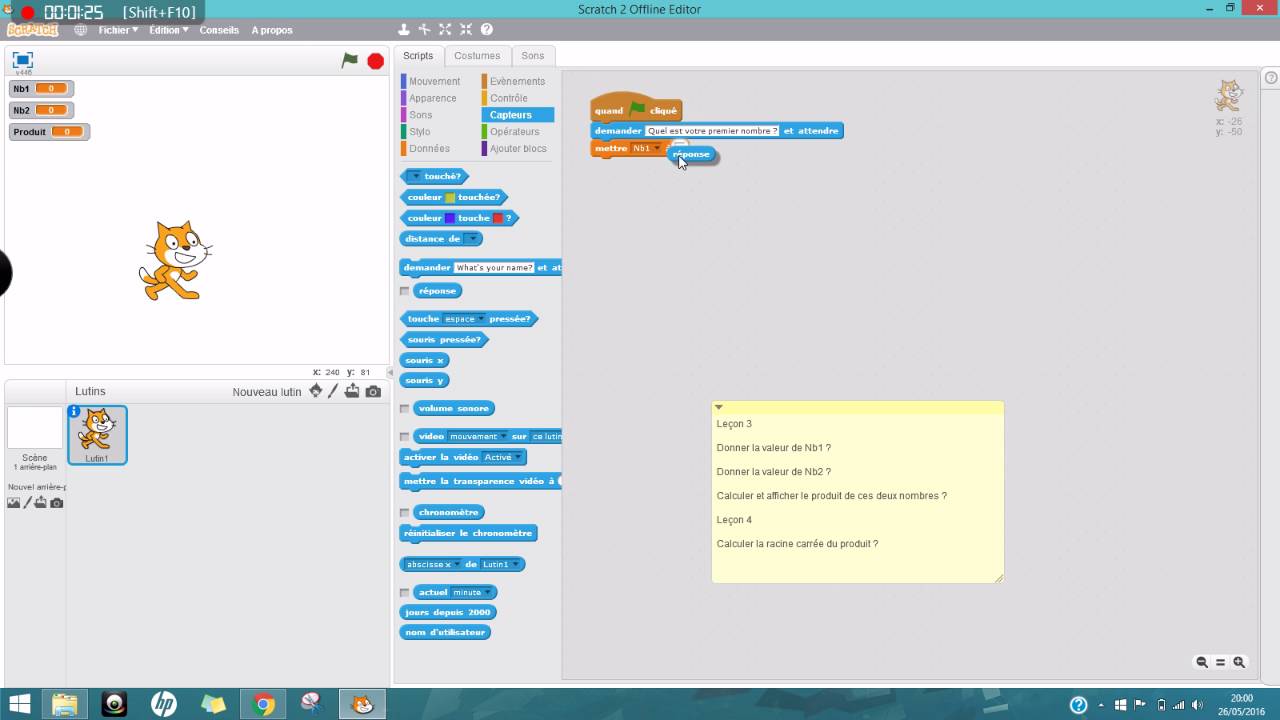The width and height of the screenshot is (1280, 720).
Task: Collapse the yellow comment note
Action: [x=719, y=407]
